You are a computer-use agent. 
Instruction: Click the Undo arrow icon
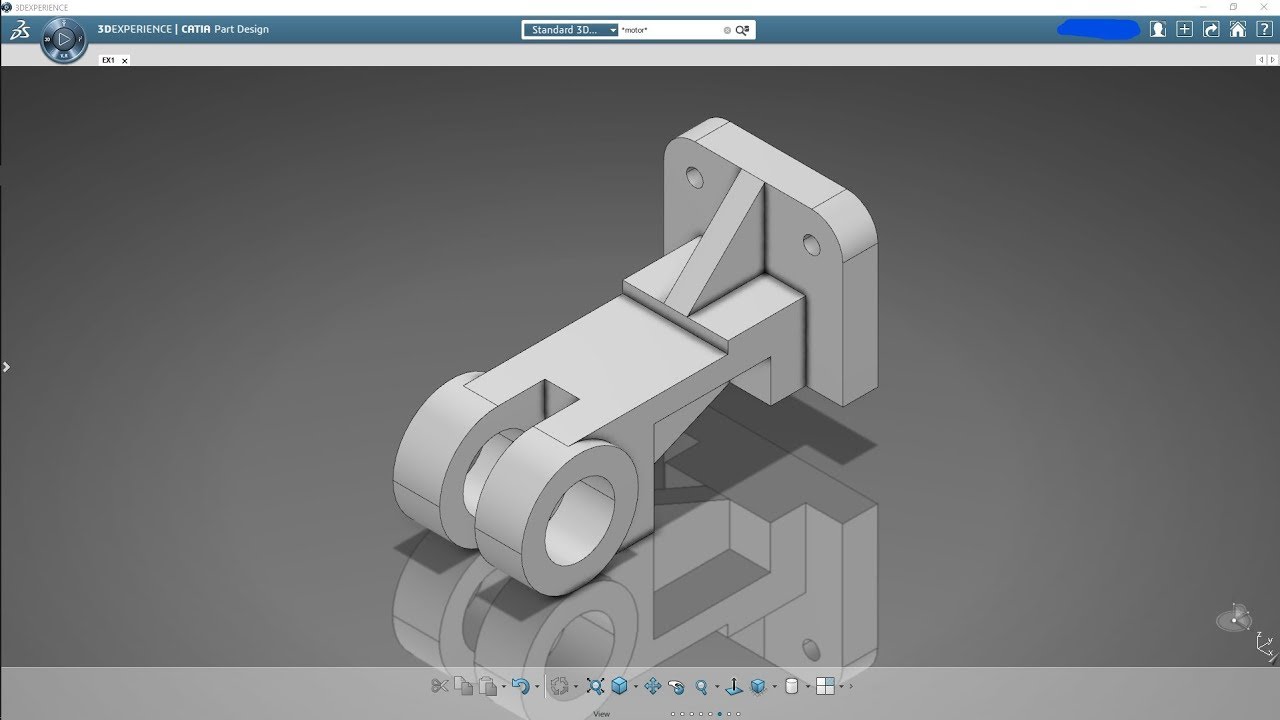520,686
